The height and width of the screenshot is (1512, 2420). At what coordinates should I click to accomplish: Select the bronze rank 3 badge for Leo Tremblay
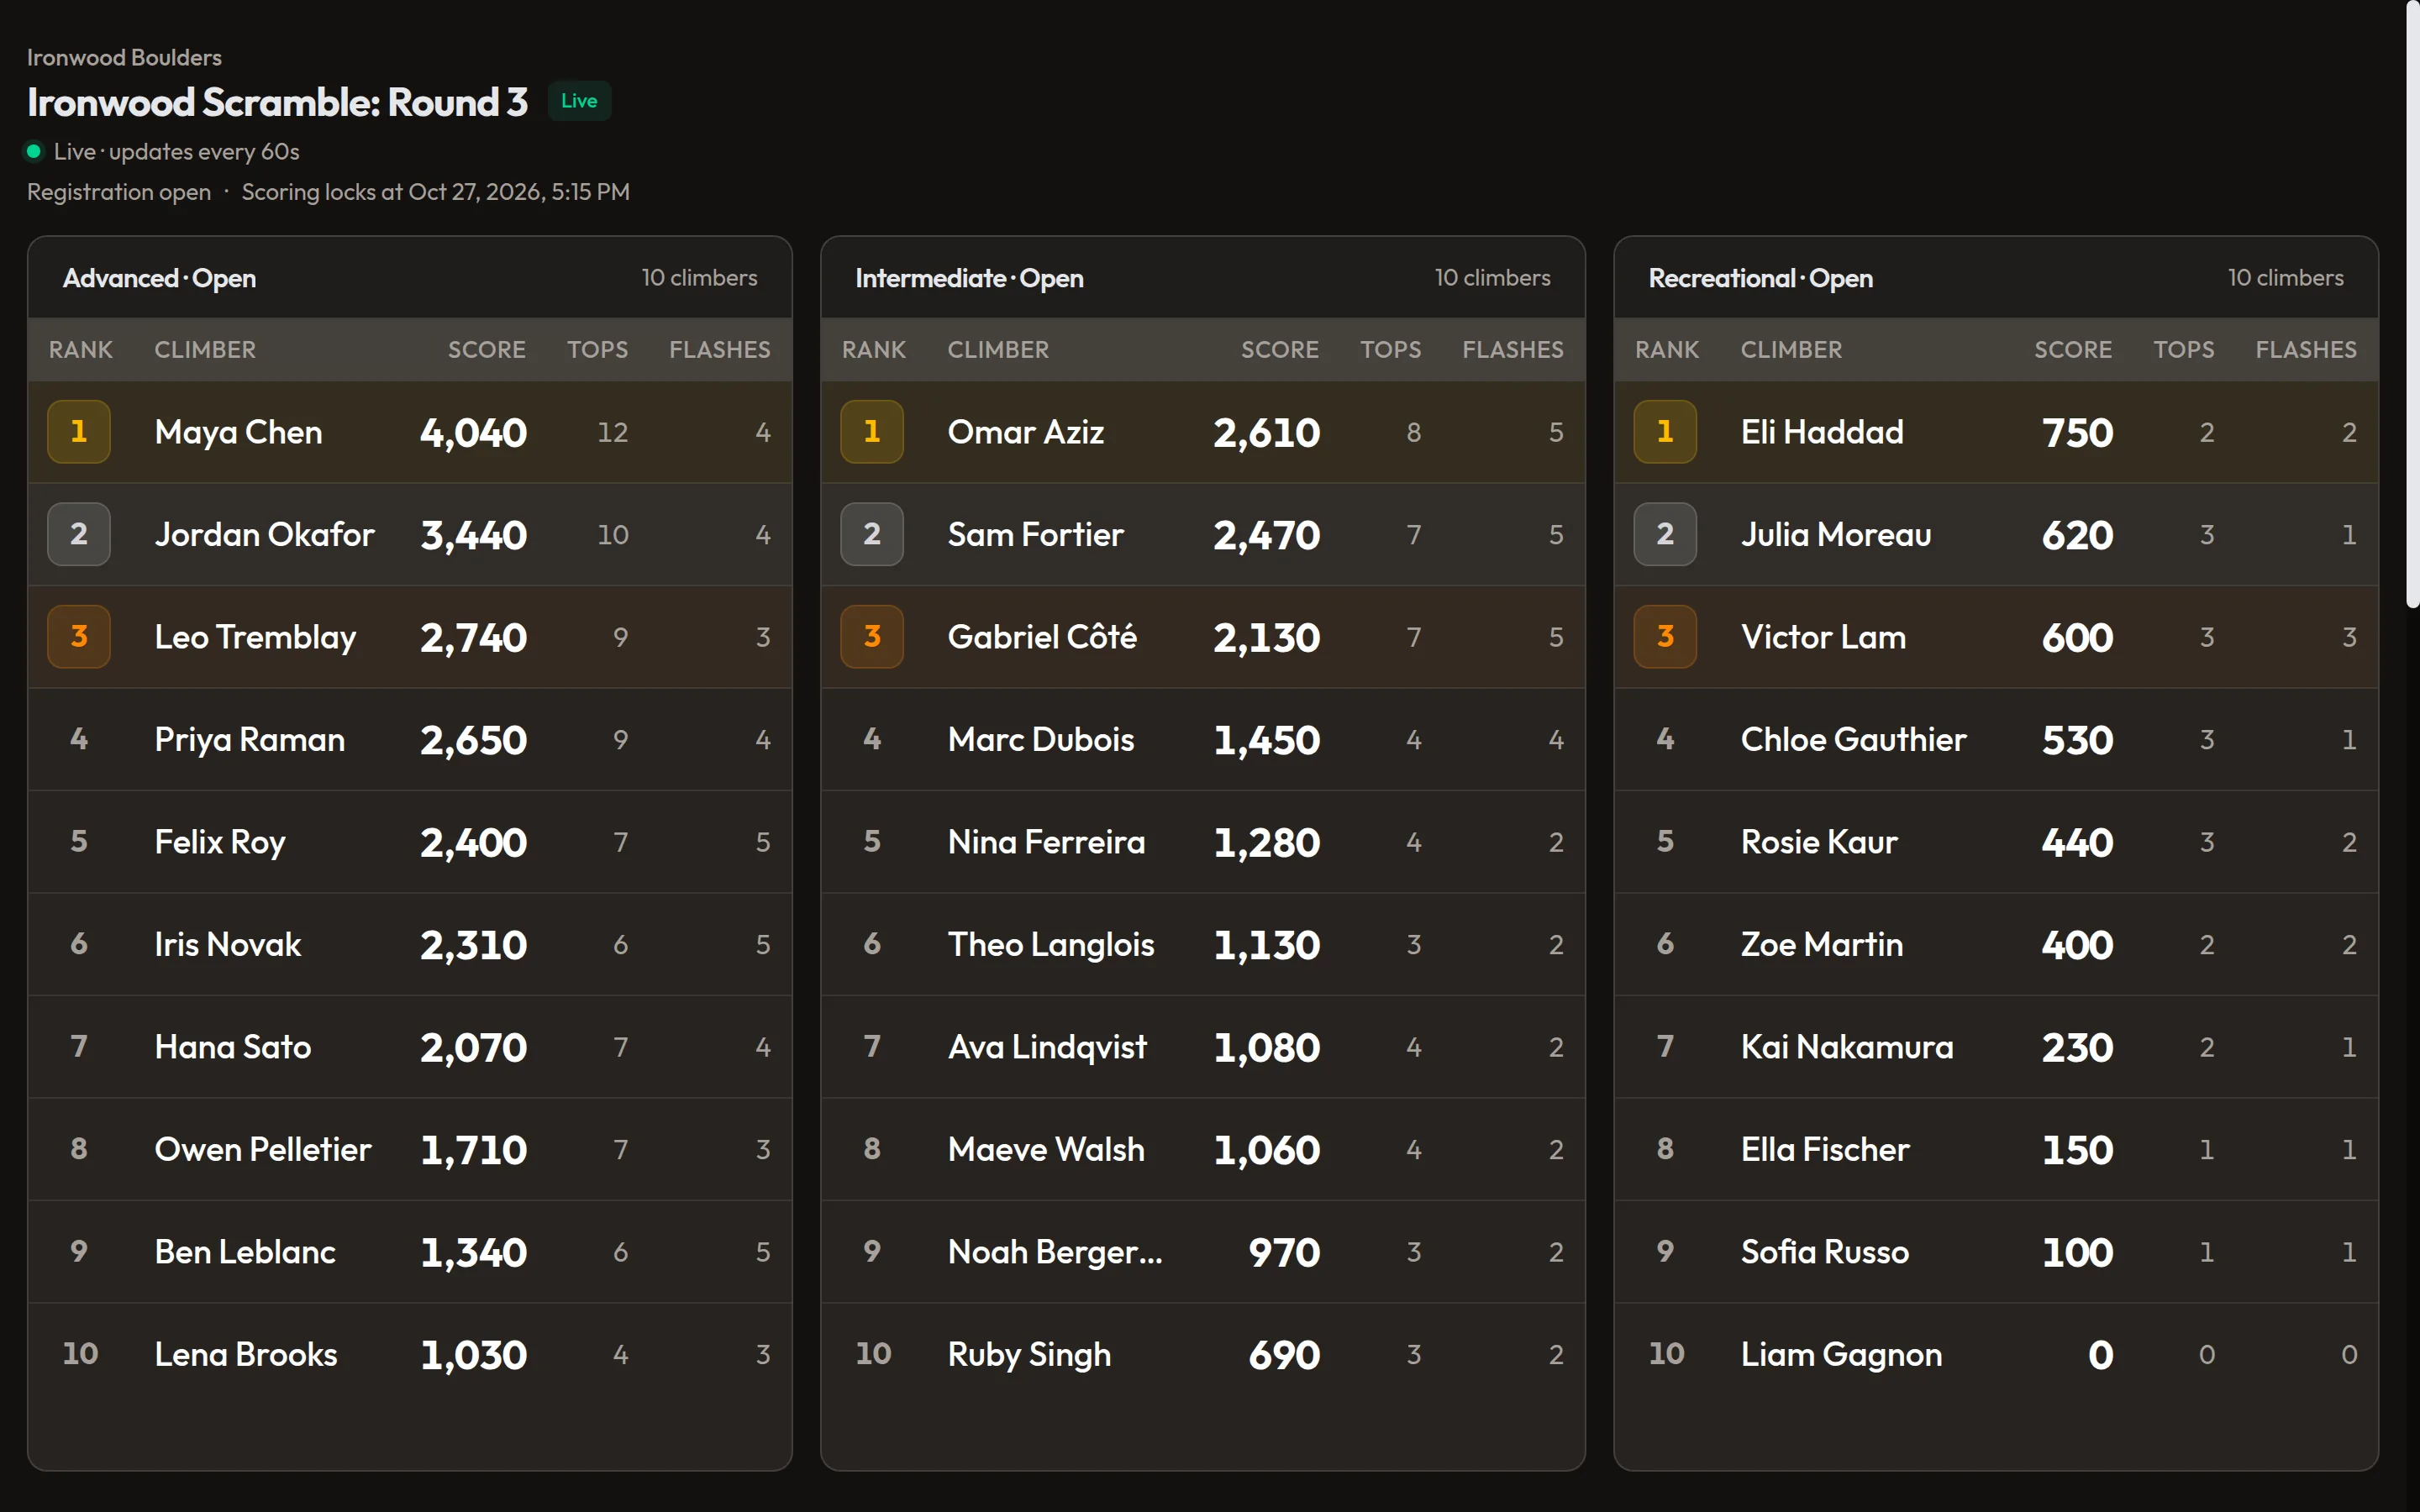(79, 637)
